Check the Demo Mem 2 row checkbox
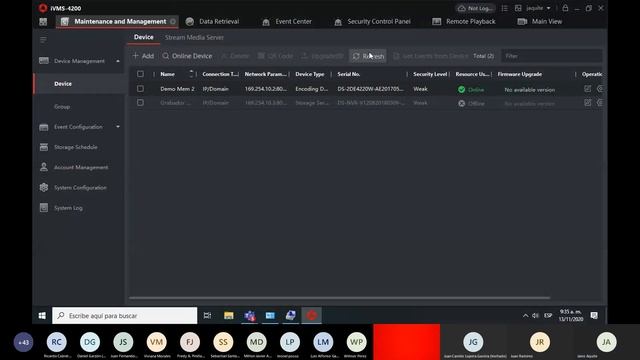Screen dimensions: 640x360 [x=140, y=89]
